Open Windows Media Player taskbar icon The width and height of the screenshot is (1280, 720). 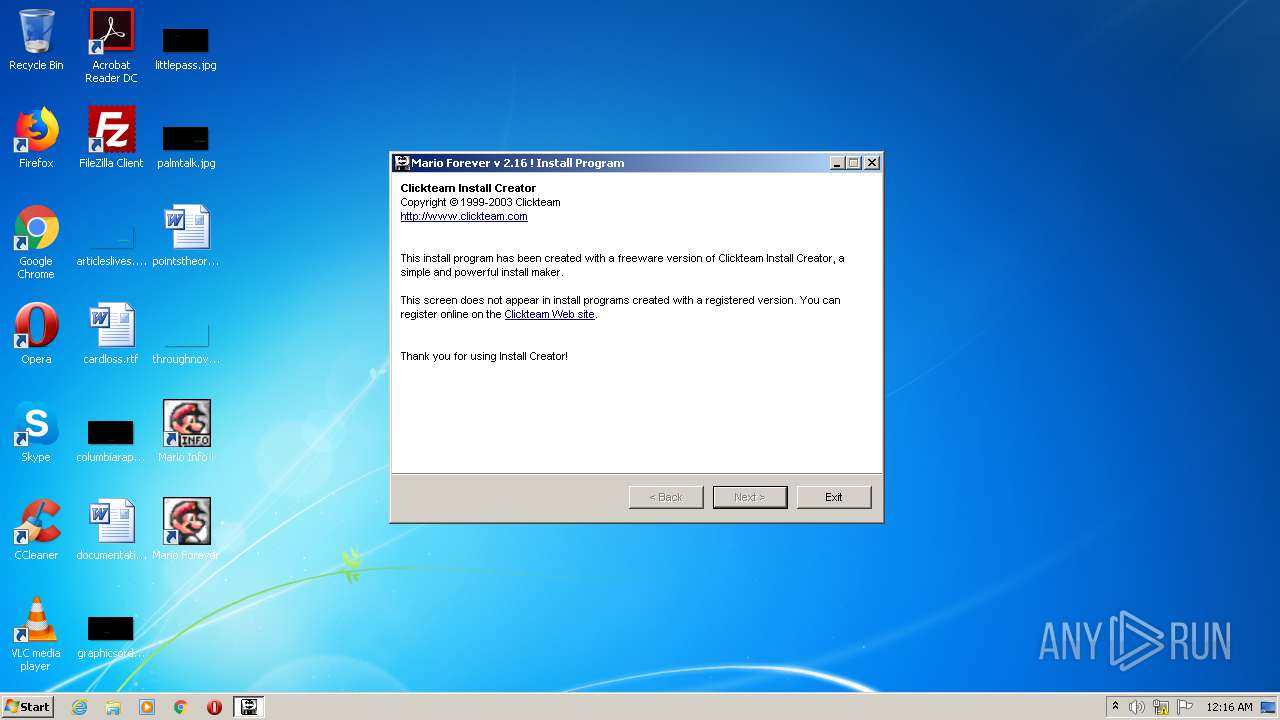(147, 707)
